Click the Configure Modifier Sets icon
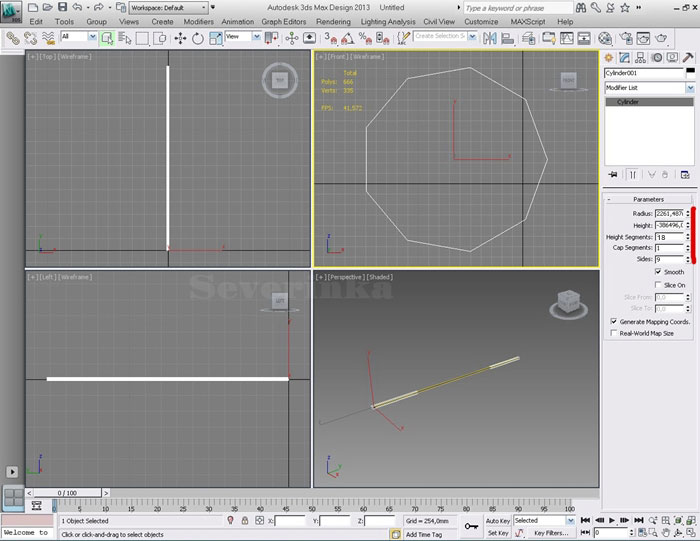 tap(685, 174)
